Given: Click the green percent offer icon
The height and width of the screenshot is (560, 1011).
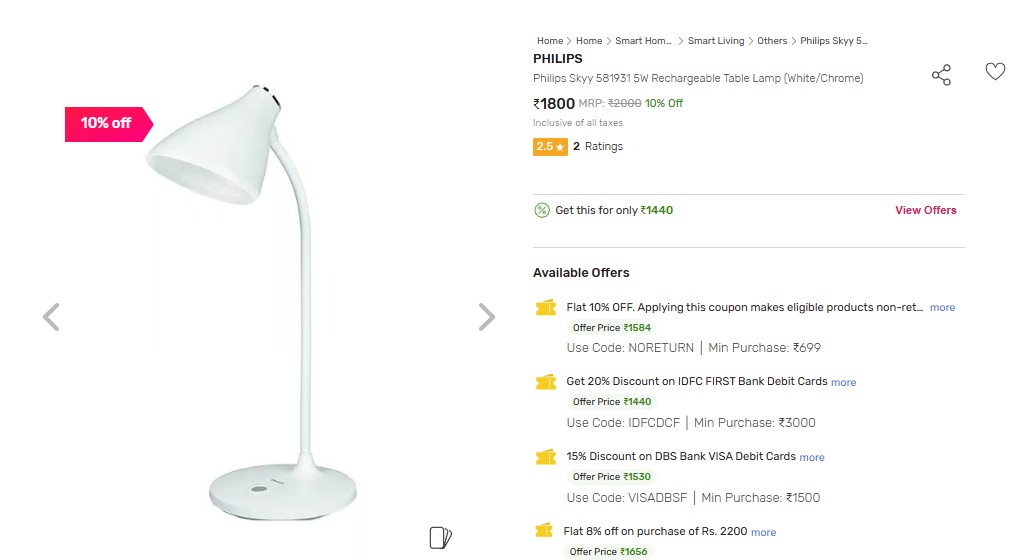Looking at the screenshot, I should click(x=542, y=210).
